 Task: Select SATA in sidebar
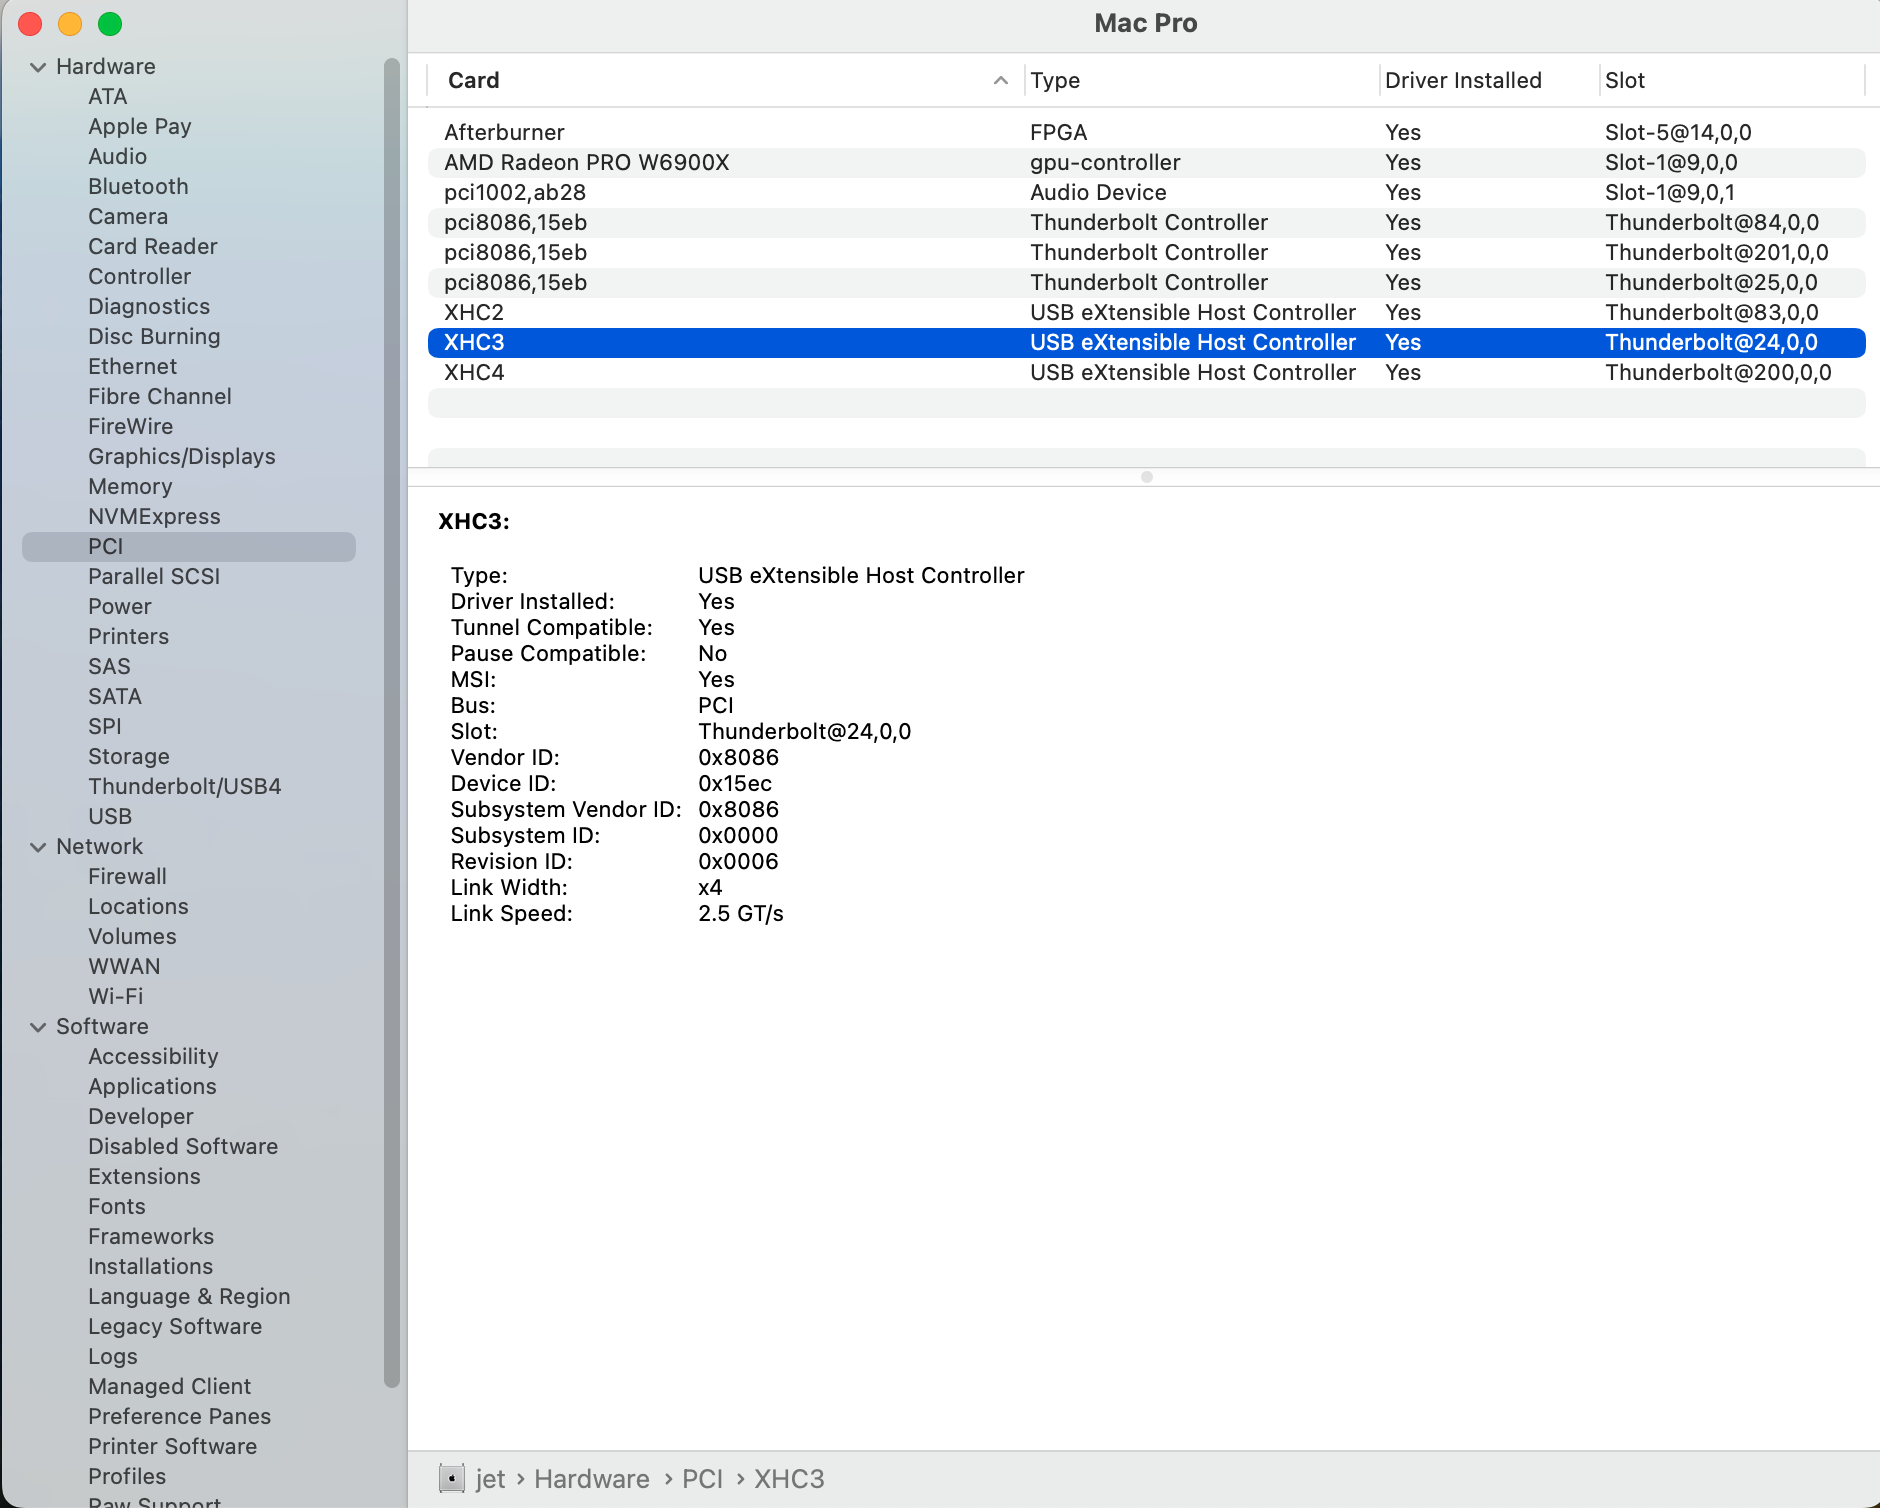coord(115,697)
